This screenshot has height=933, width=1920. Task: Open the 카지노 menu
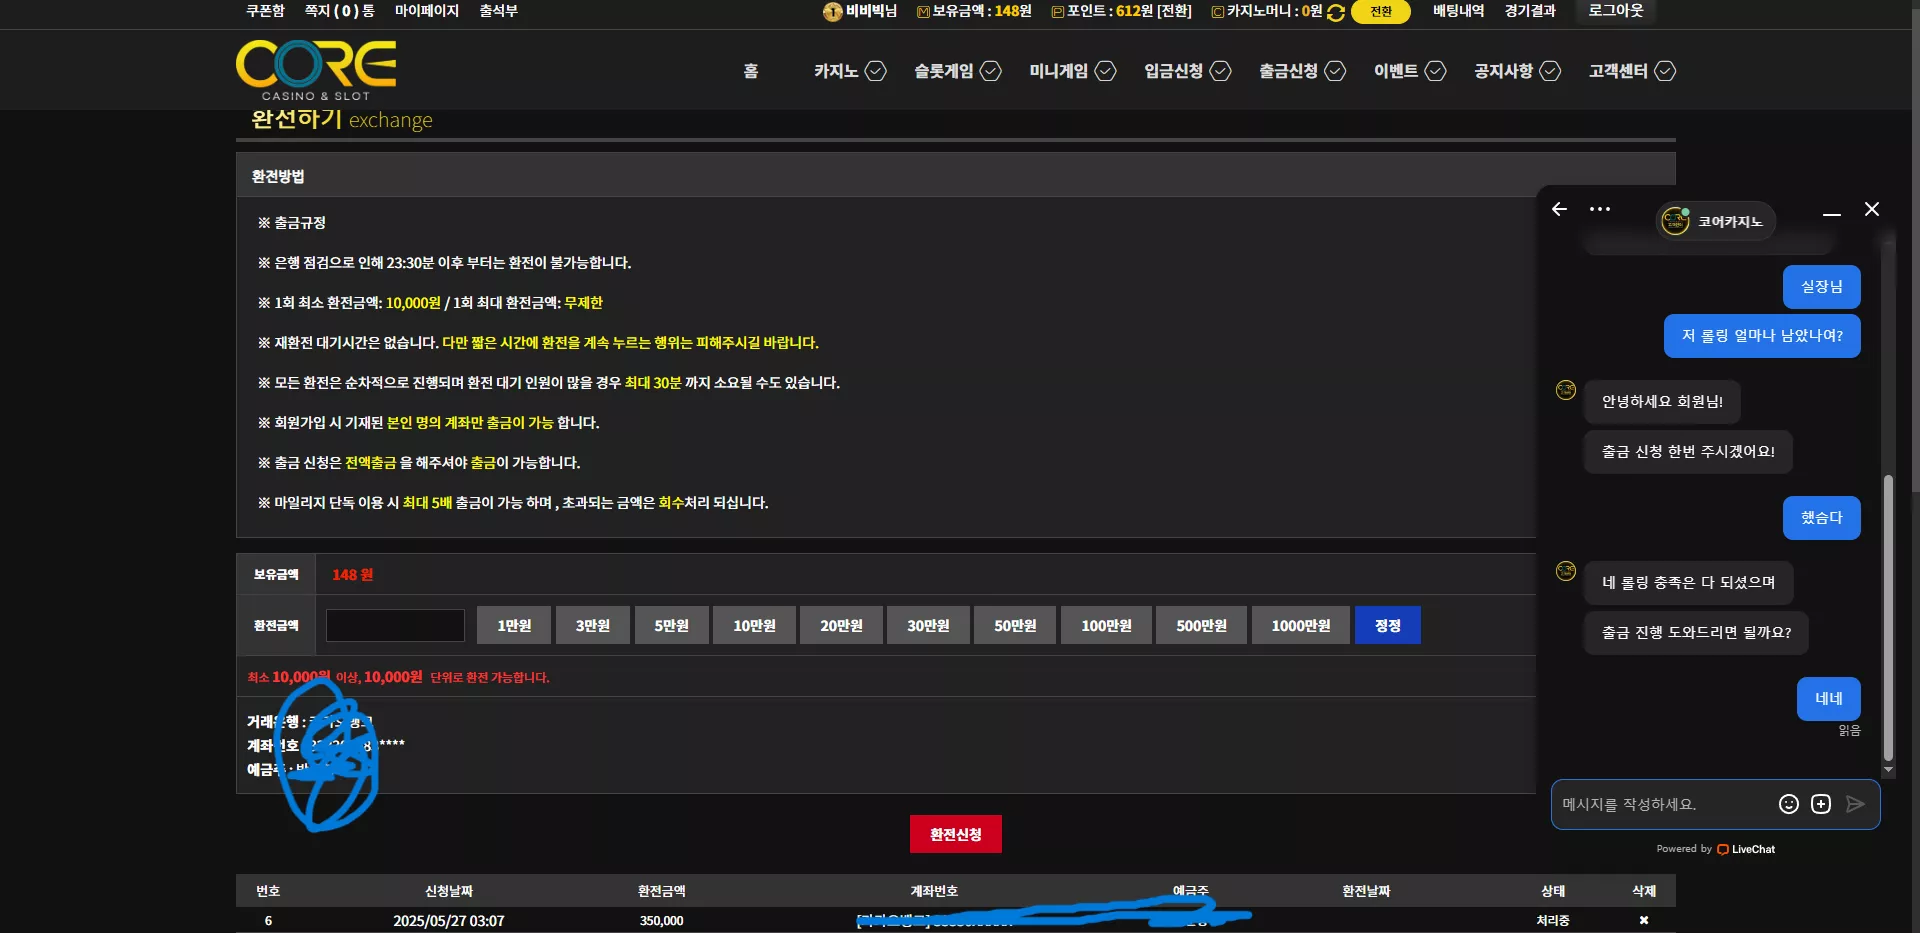[836, 71]
